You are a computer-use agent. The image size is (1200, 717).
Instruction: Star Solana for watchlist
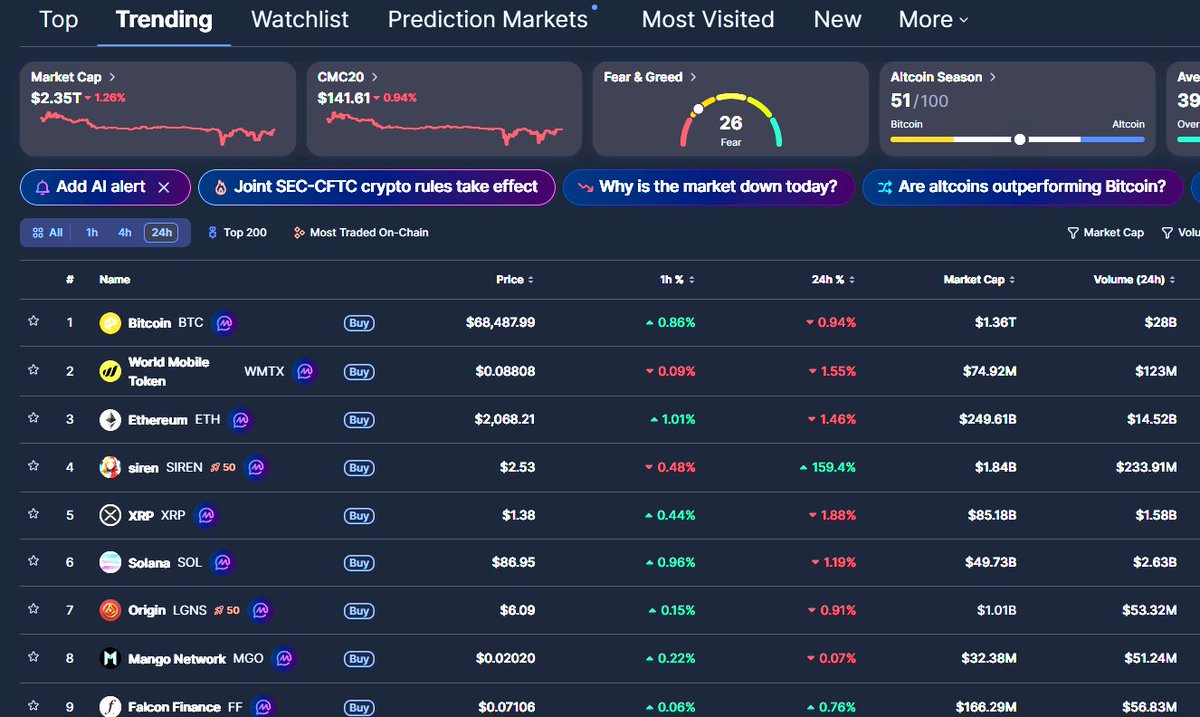(33, 562)
